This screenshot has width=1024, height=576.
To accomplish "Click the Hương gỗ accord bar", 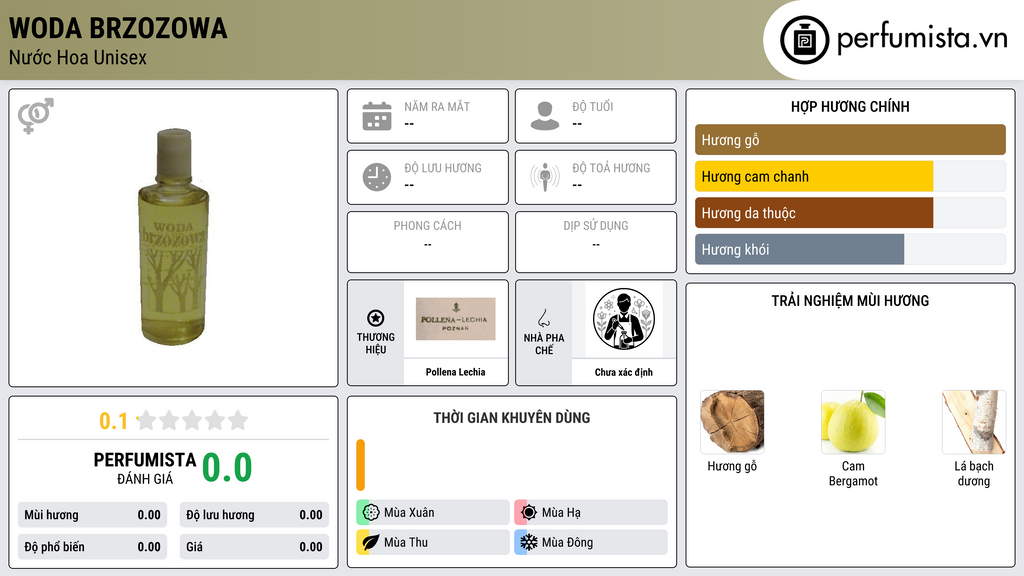I will (x=850, y=140).
